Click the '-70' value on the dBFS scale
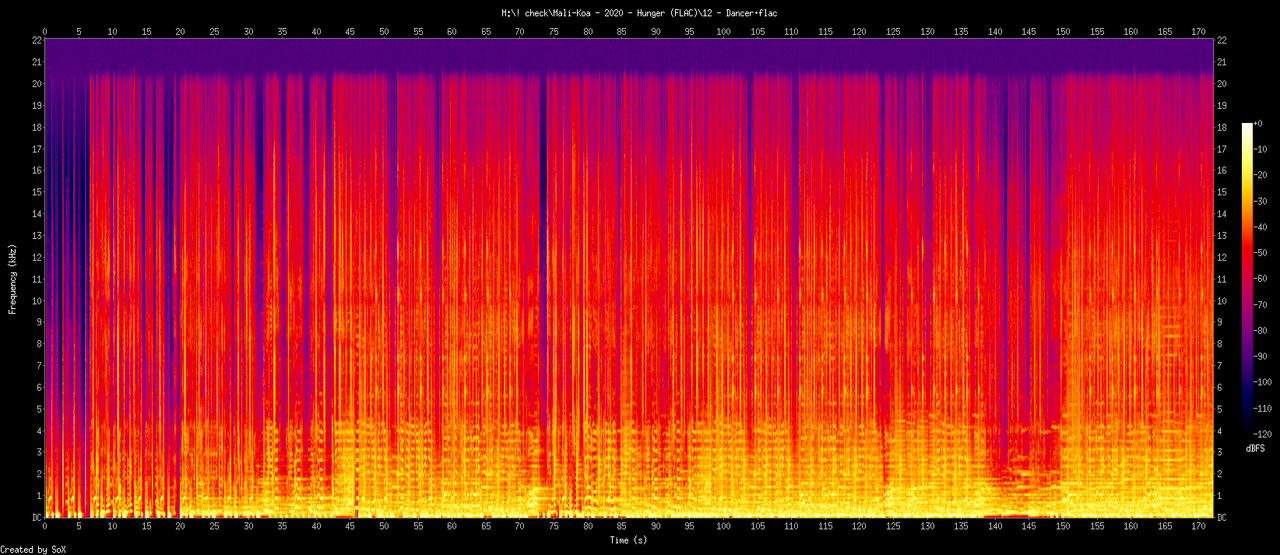This screenshot has height=555, width=1280. 1261,305
